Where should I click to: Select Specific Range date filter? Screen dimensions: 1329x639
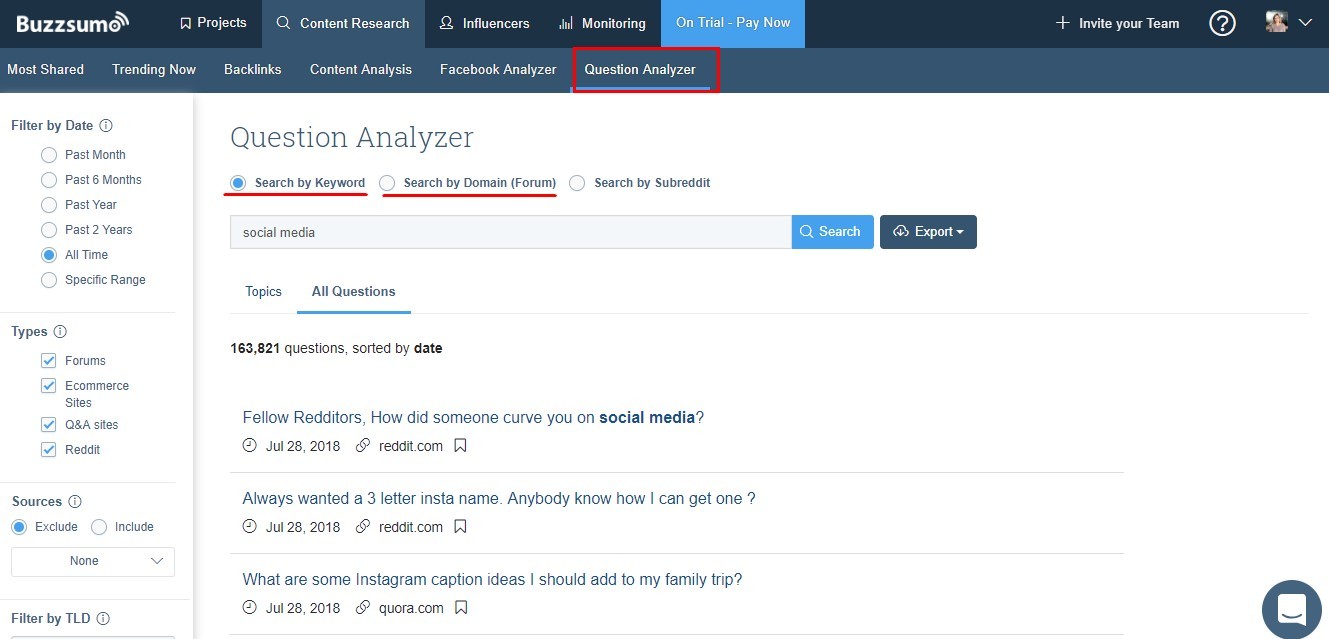point(48,280)
